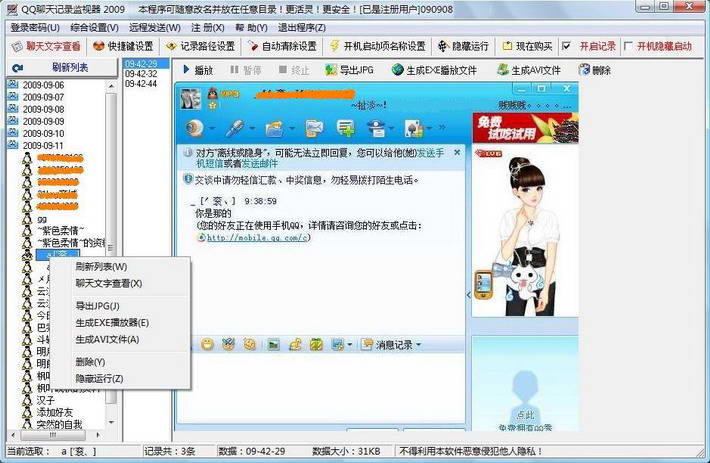Select the 添加好友 entry in the tree

[x=54, y=412]
